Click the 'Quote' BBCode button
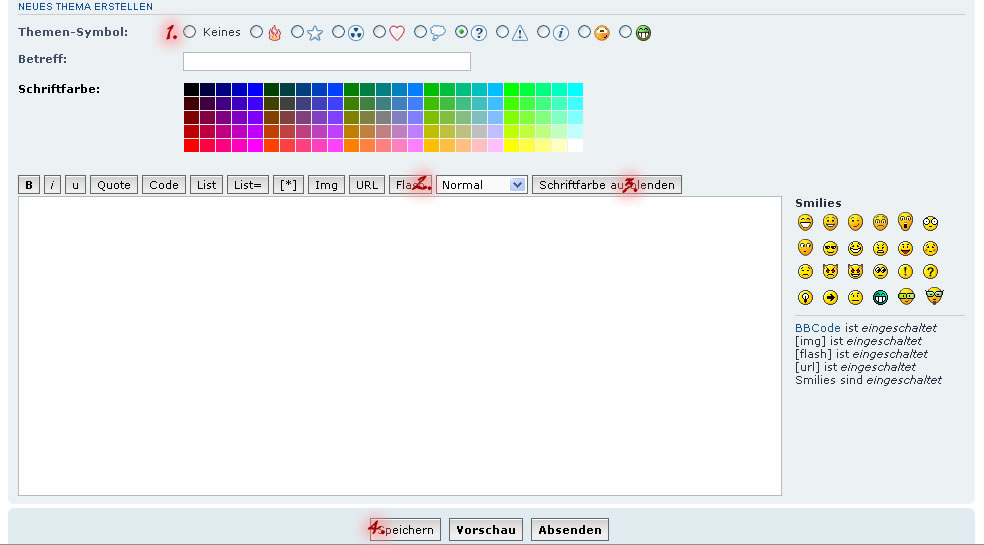Screen dimensions: 984x545 (x=114, y=185)
